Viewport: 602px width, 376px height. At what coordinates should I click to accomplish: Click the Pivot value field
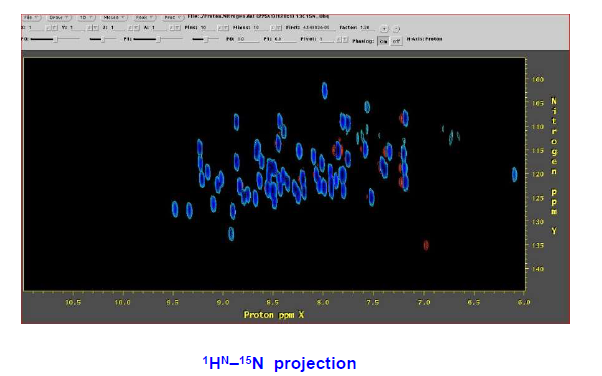[x=327, y=40]
